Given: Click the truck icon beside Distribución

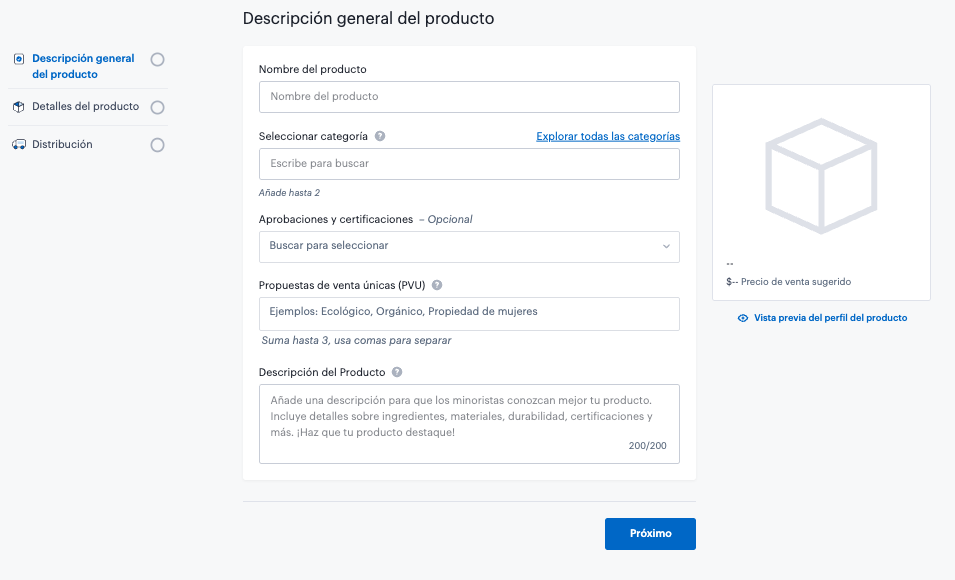Looking at the screenshot, I should (18, 145).
